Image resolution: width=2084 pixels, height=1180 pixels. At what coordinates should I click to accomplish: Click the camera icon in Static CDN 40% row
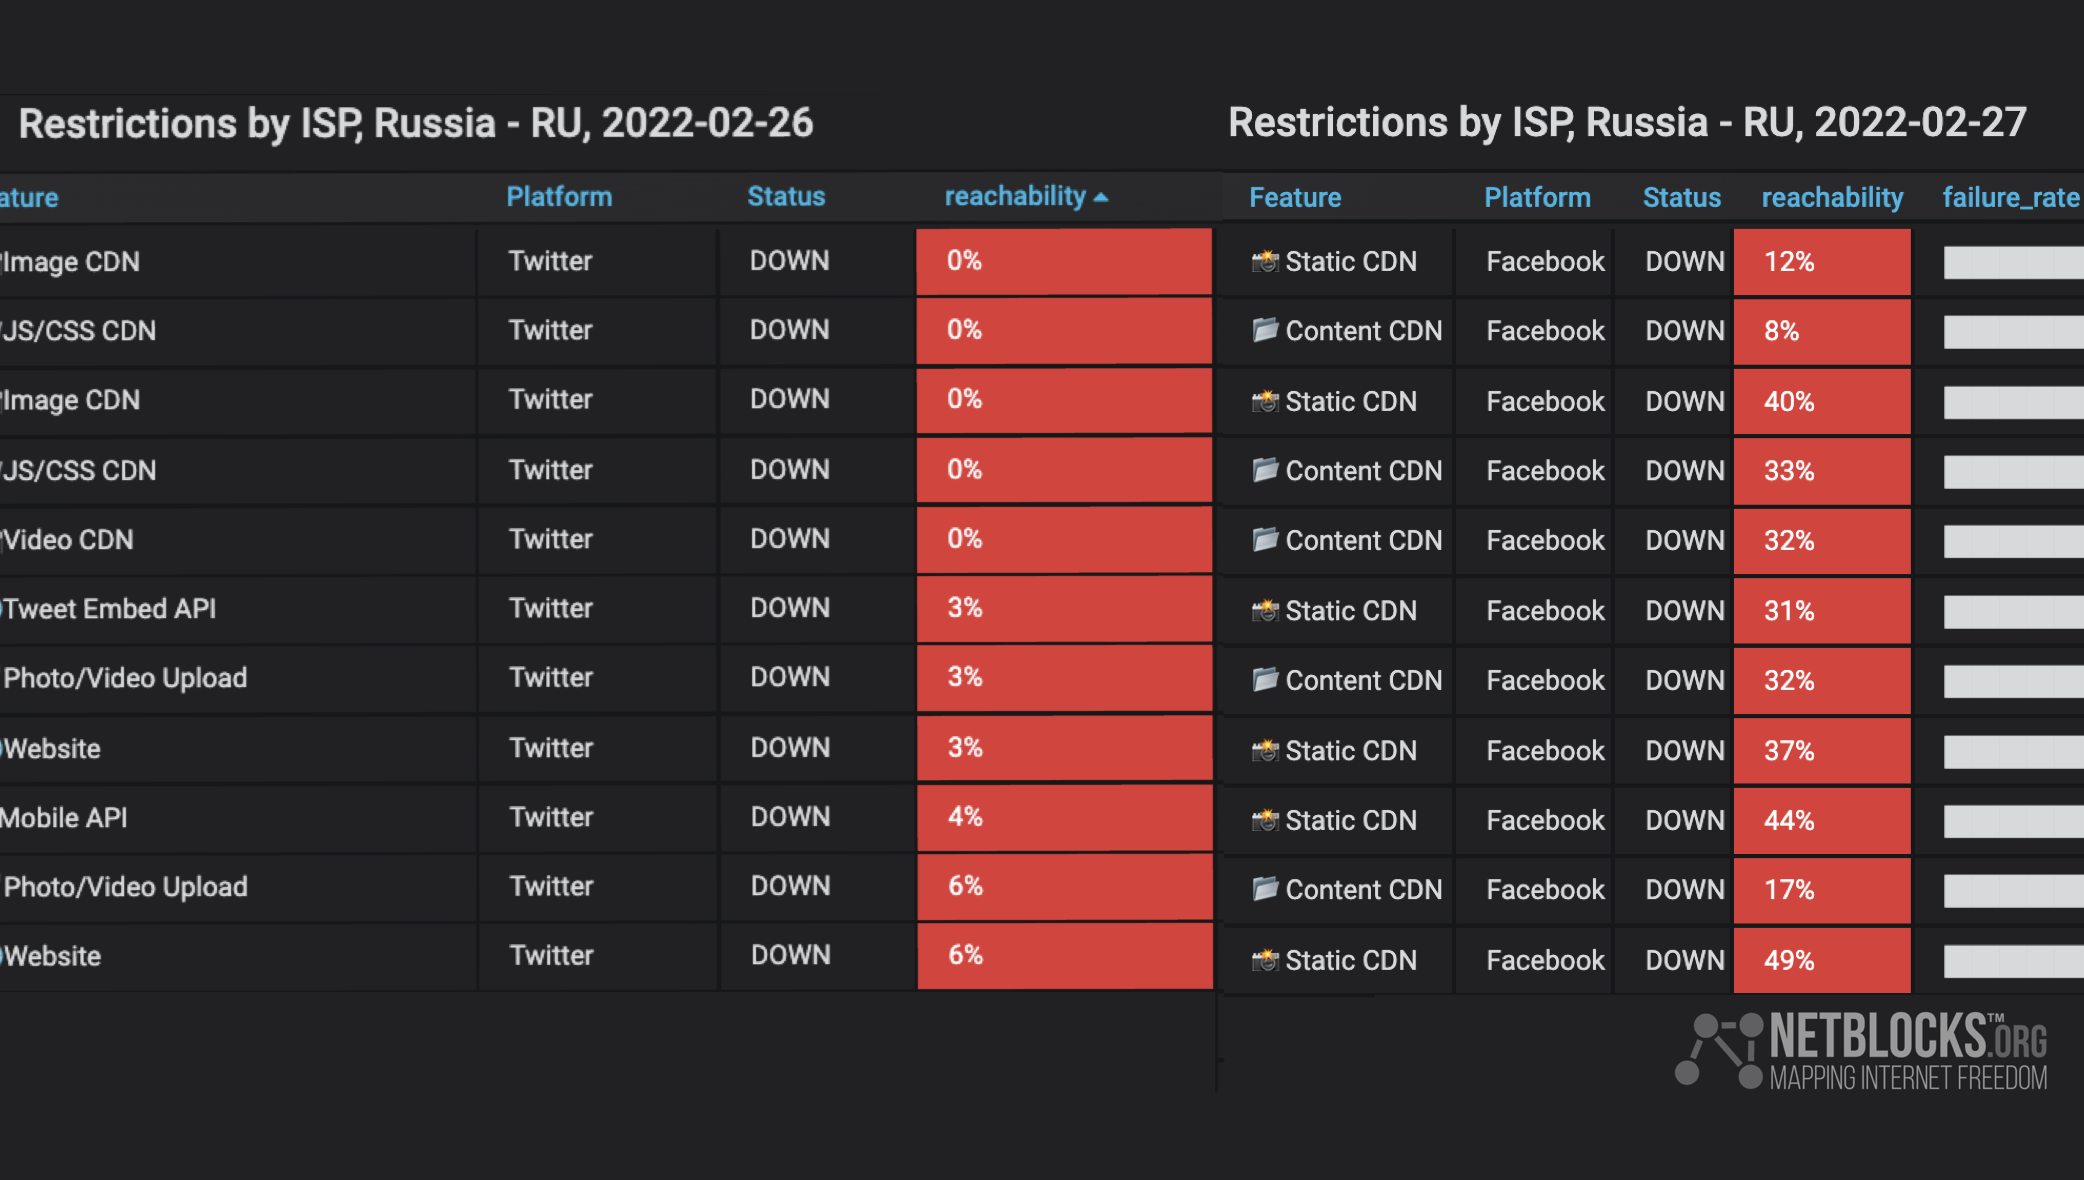(x=1265, y=401)
